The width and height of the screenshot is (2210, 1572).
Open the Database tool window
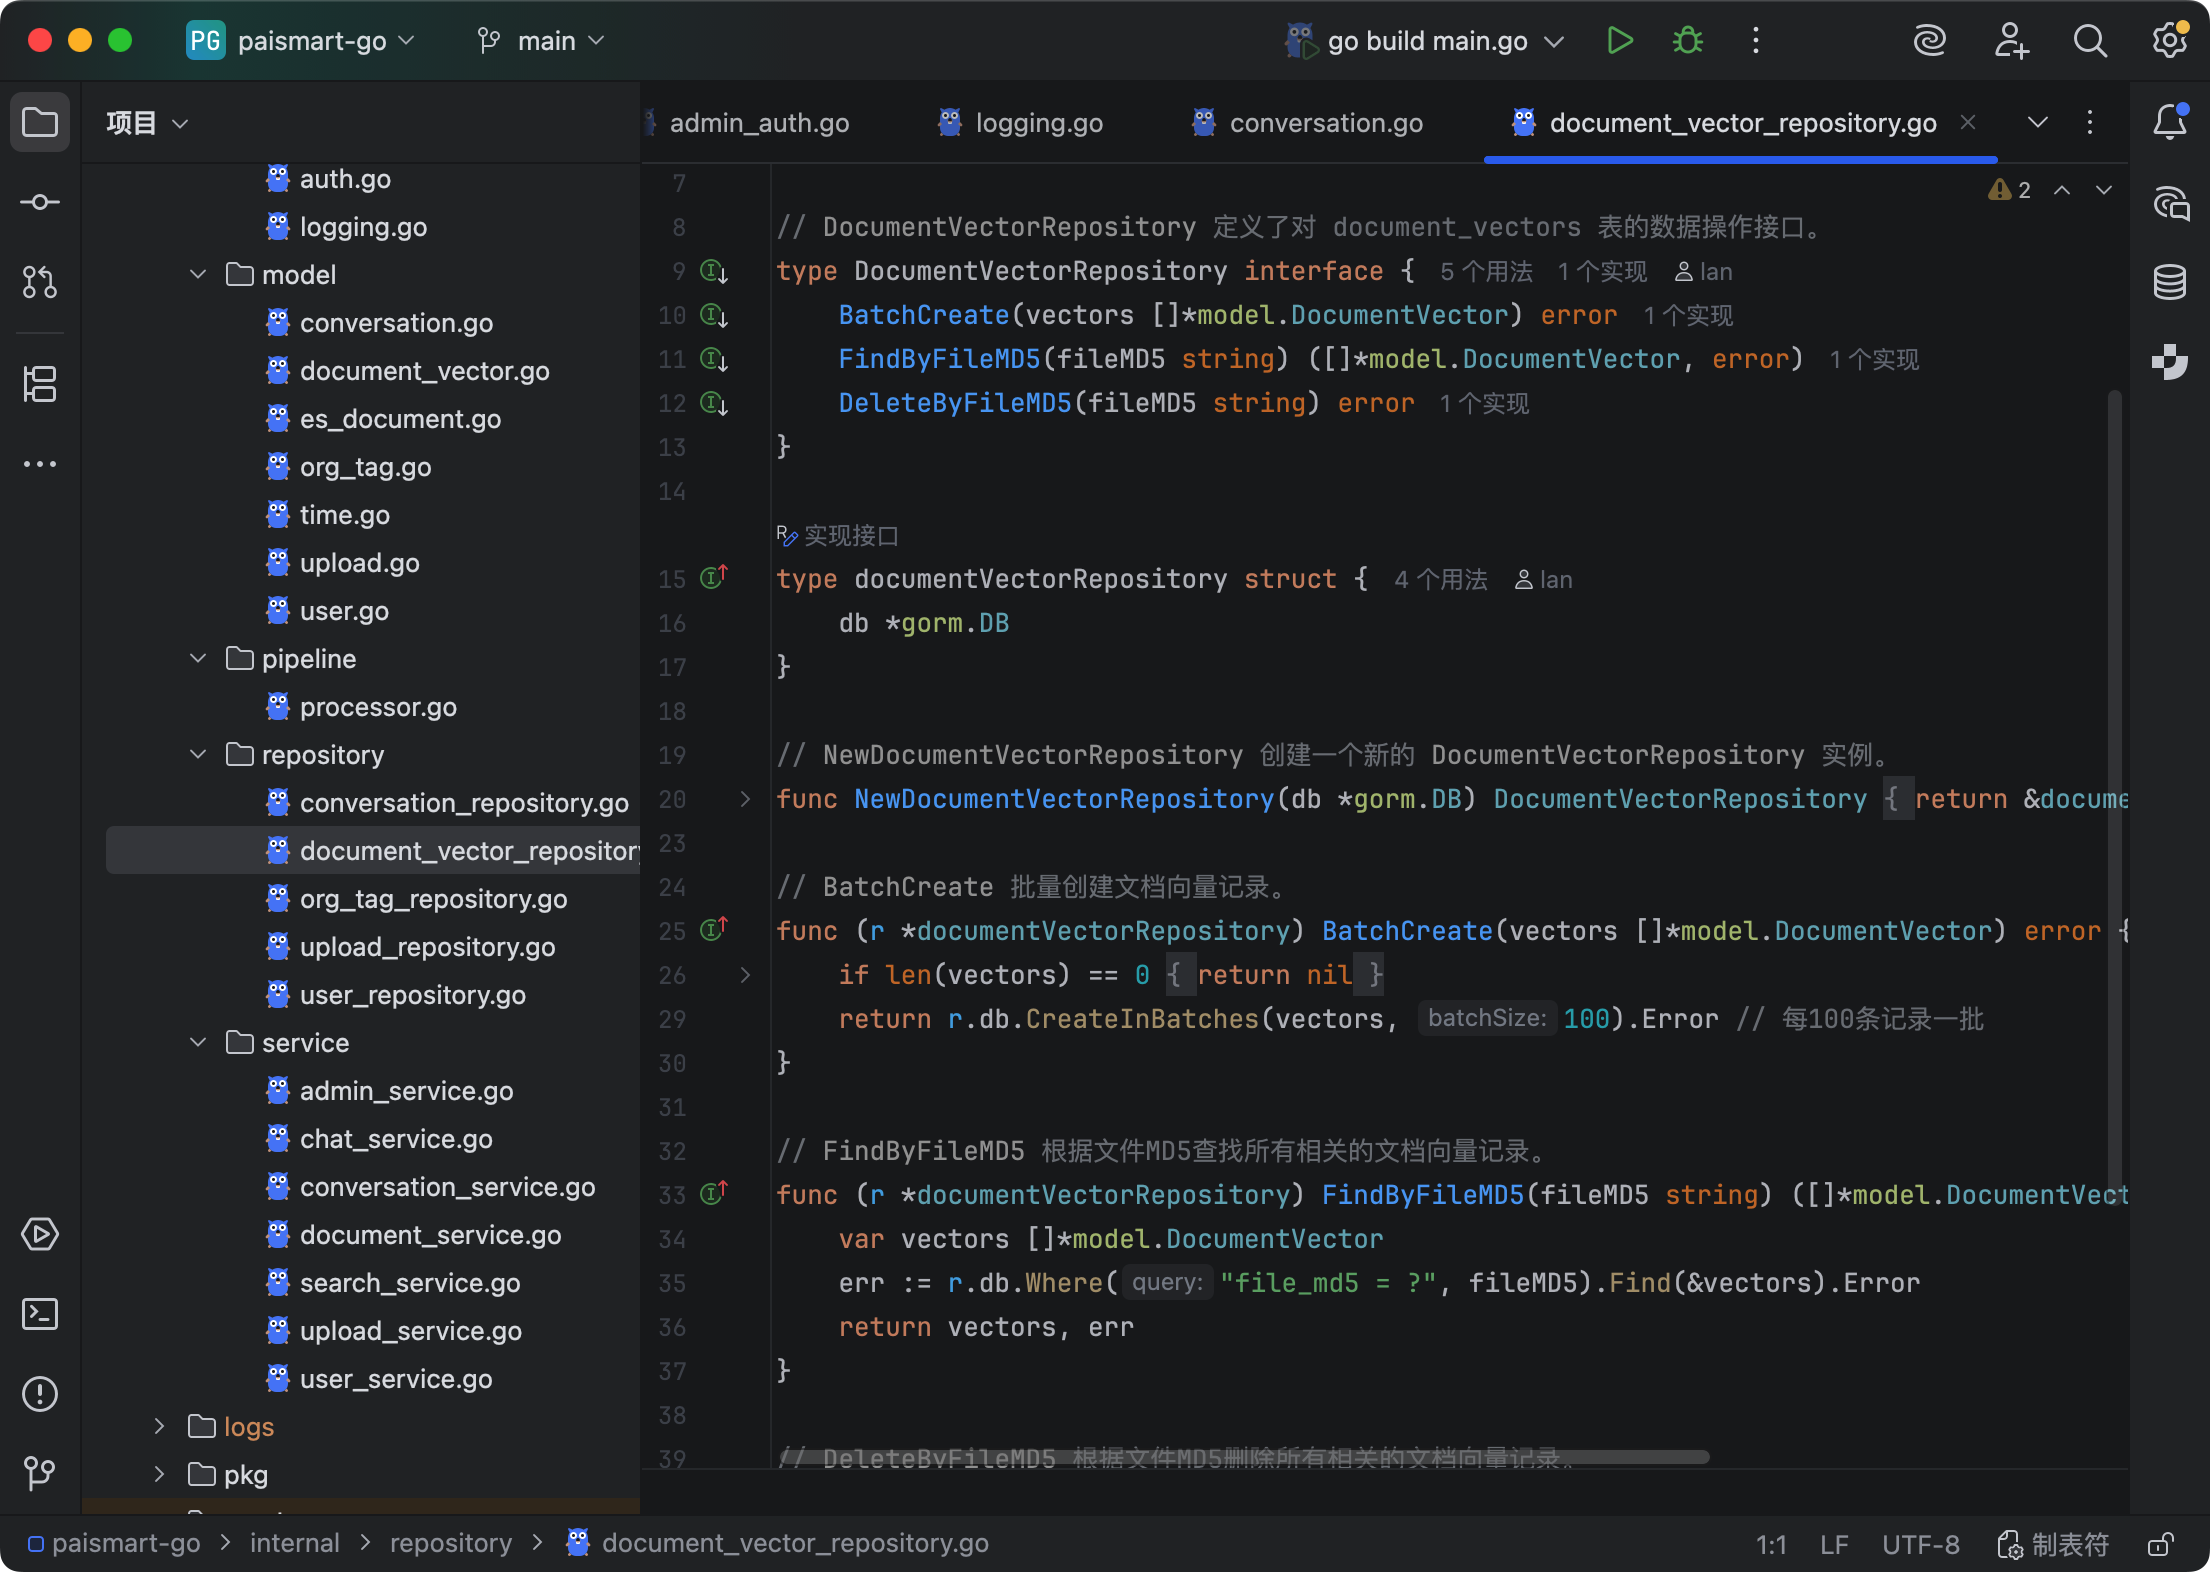tap(2169, 283)
